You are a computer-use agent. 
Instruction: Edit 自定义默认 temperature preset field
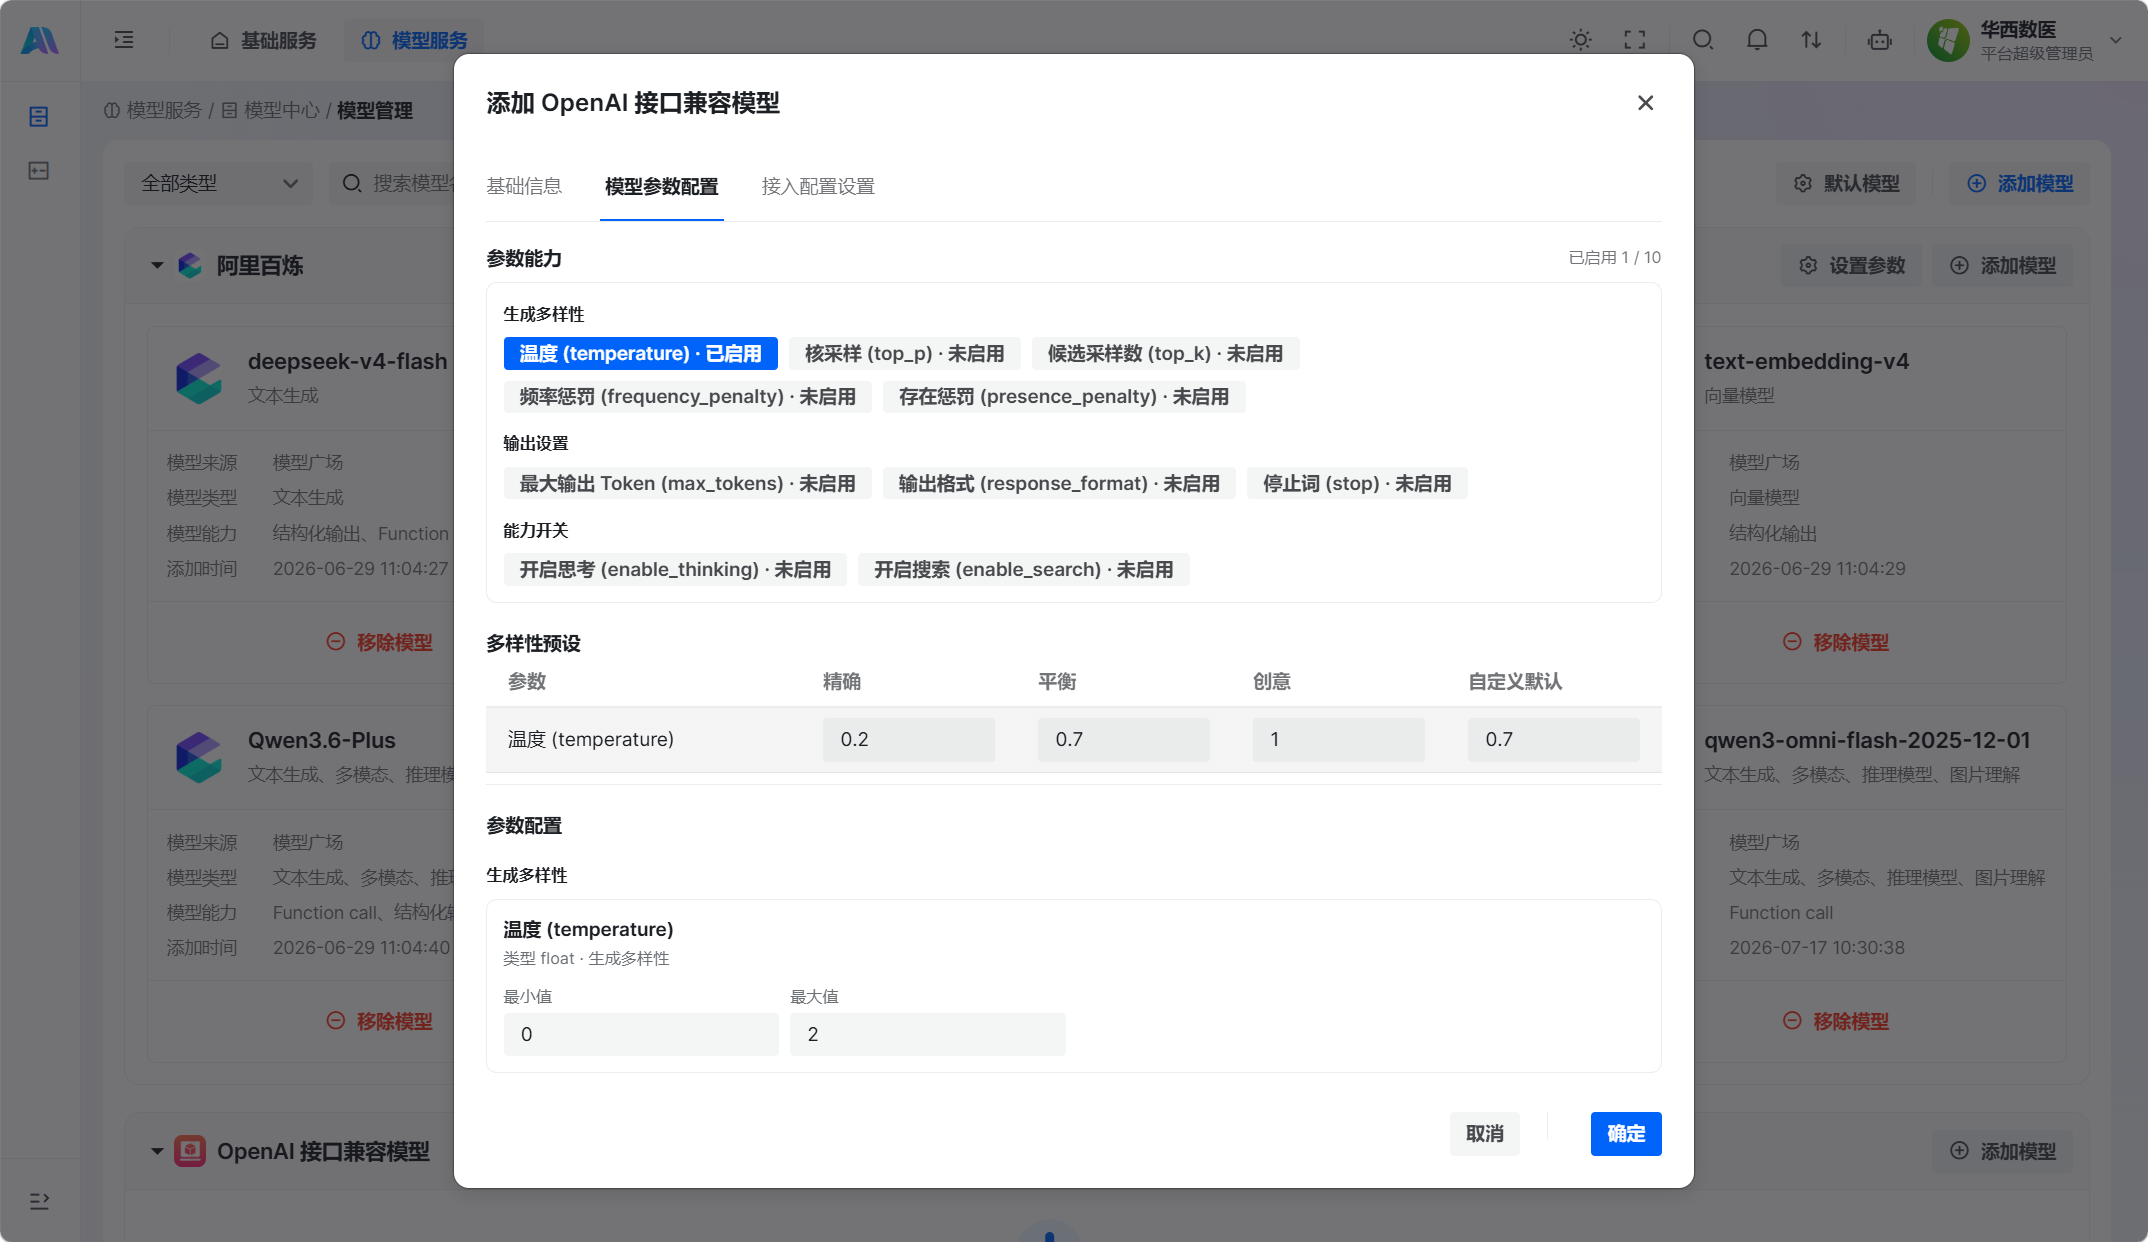pos(1554,740)
